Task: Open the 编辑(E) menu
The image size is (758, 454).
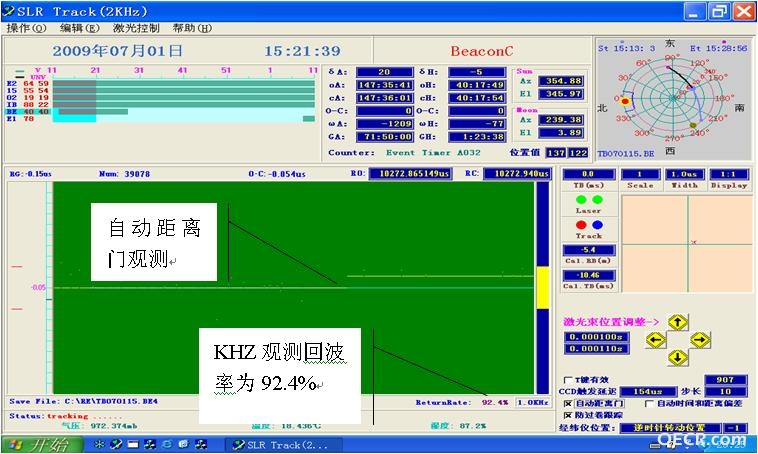Action: (79, 28)
